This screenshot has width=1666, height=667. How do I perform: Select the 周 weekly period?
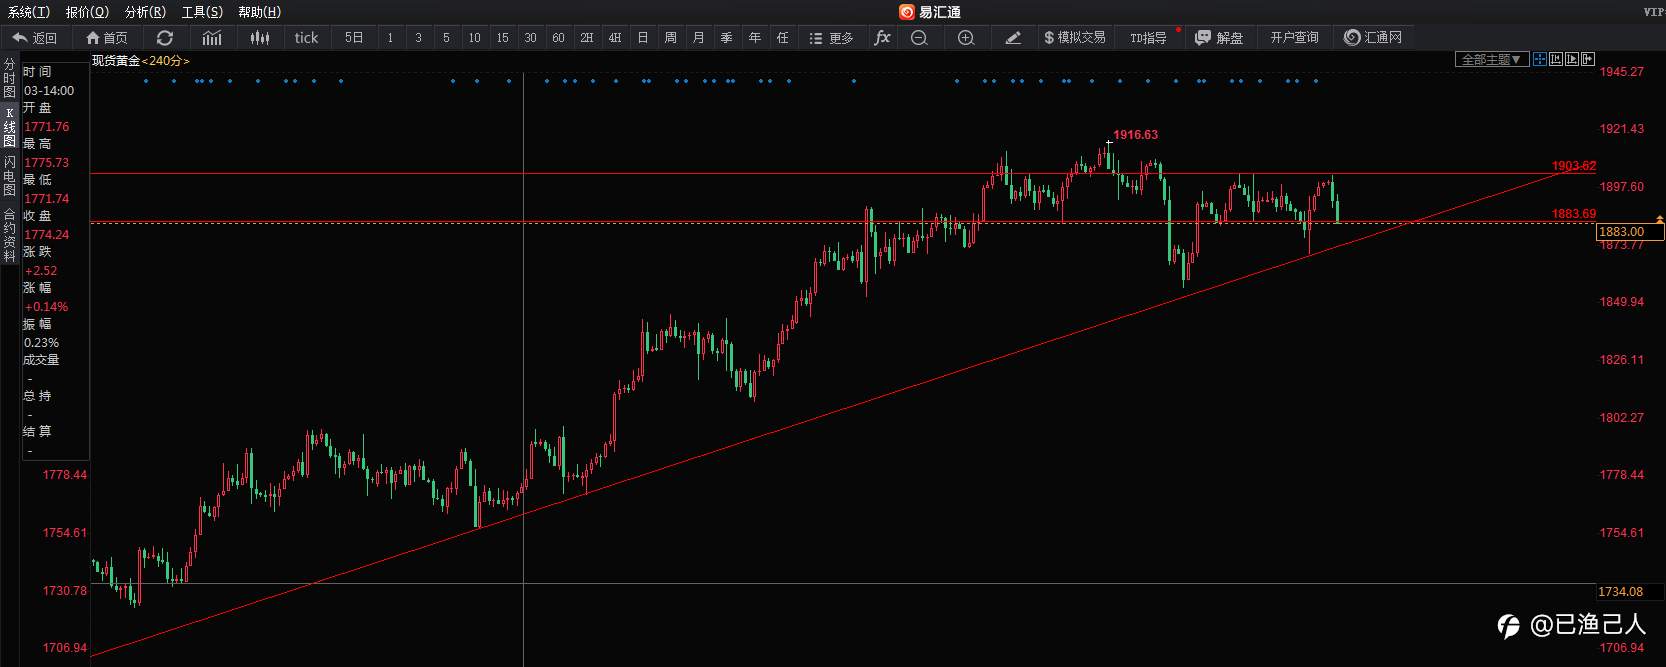(x=670, y=37)
